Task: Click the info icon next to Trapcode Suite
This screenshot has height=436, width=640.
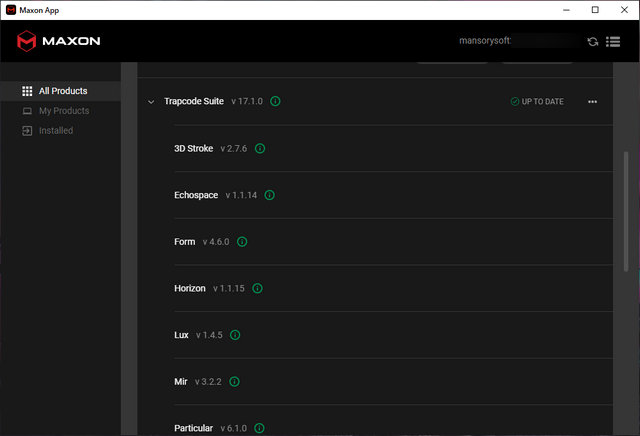Action: (275, 102)
